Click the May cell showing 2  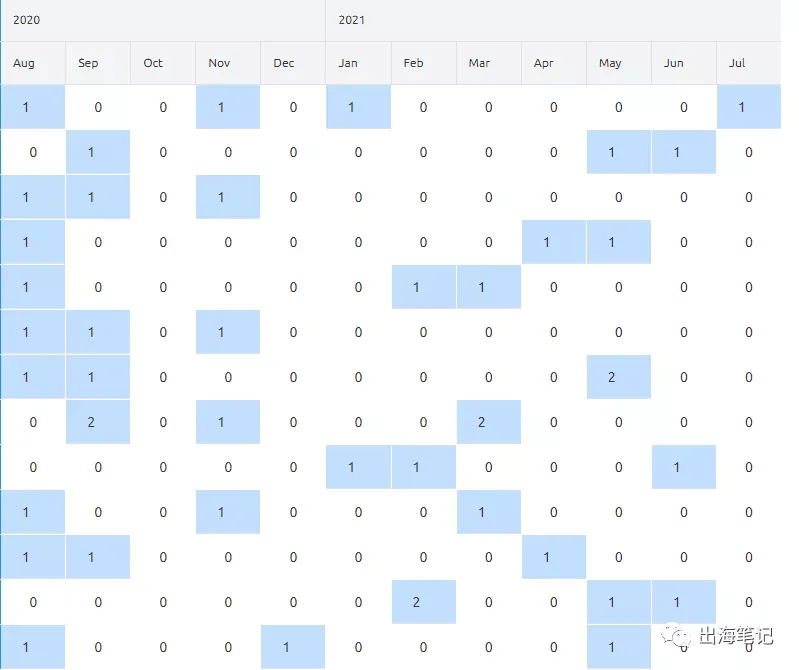click(x=619, y=377)
